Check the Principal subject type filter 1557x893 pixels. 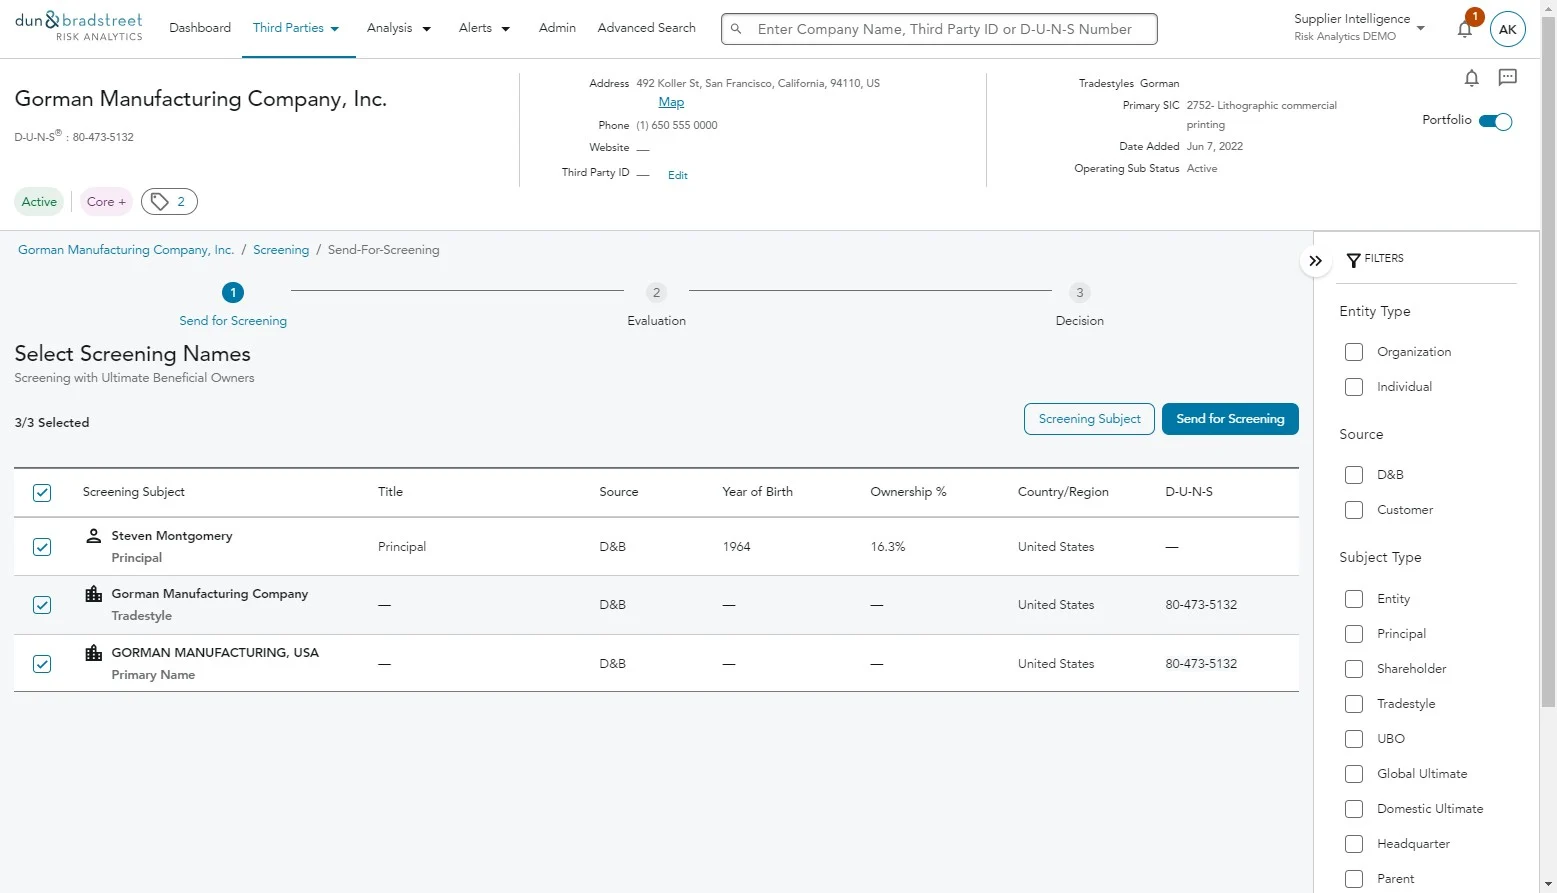tap(1354, 634)
